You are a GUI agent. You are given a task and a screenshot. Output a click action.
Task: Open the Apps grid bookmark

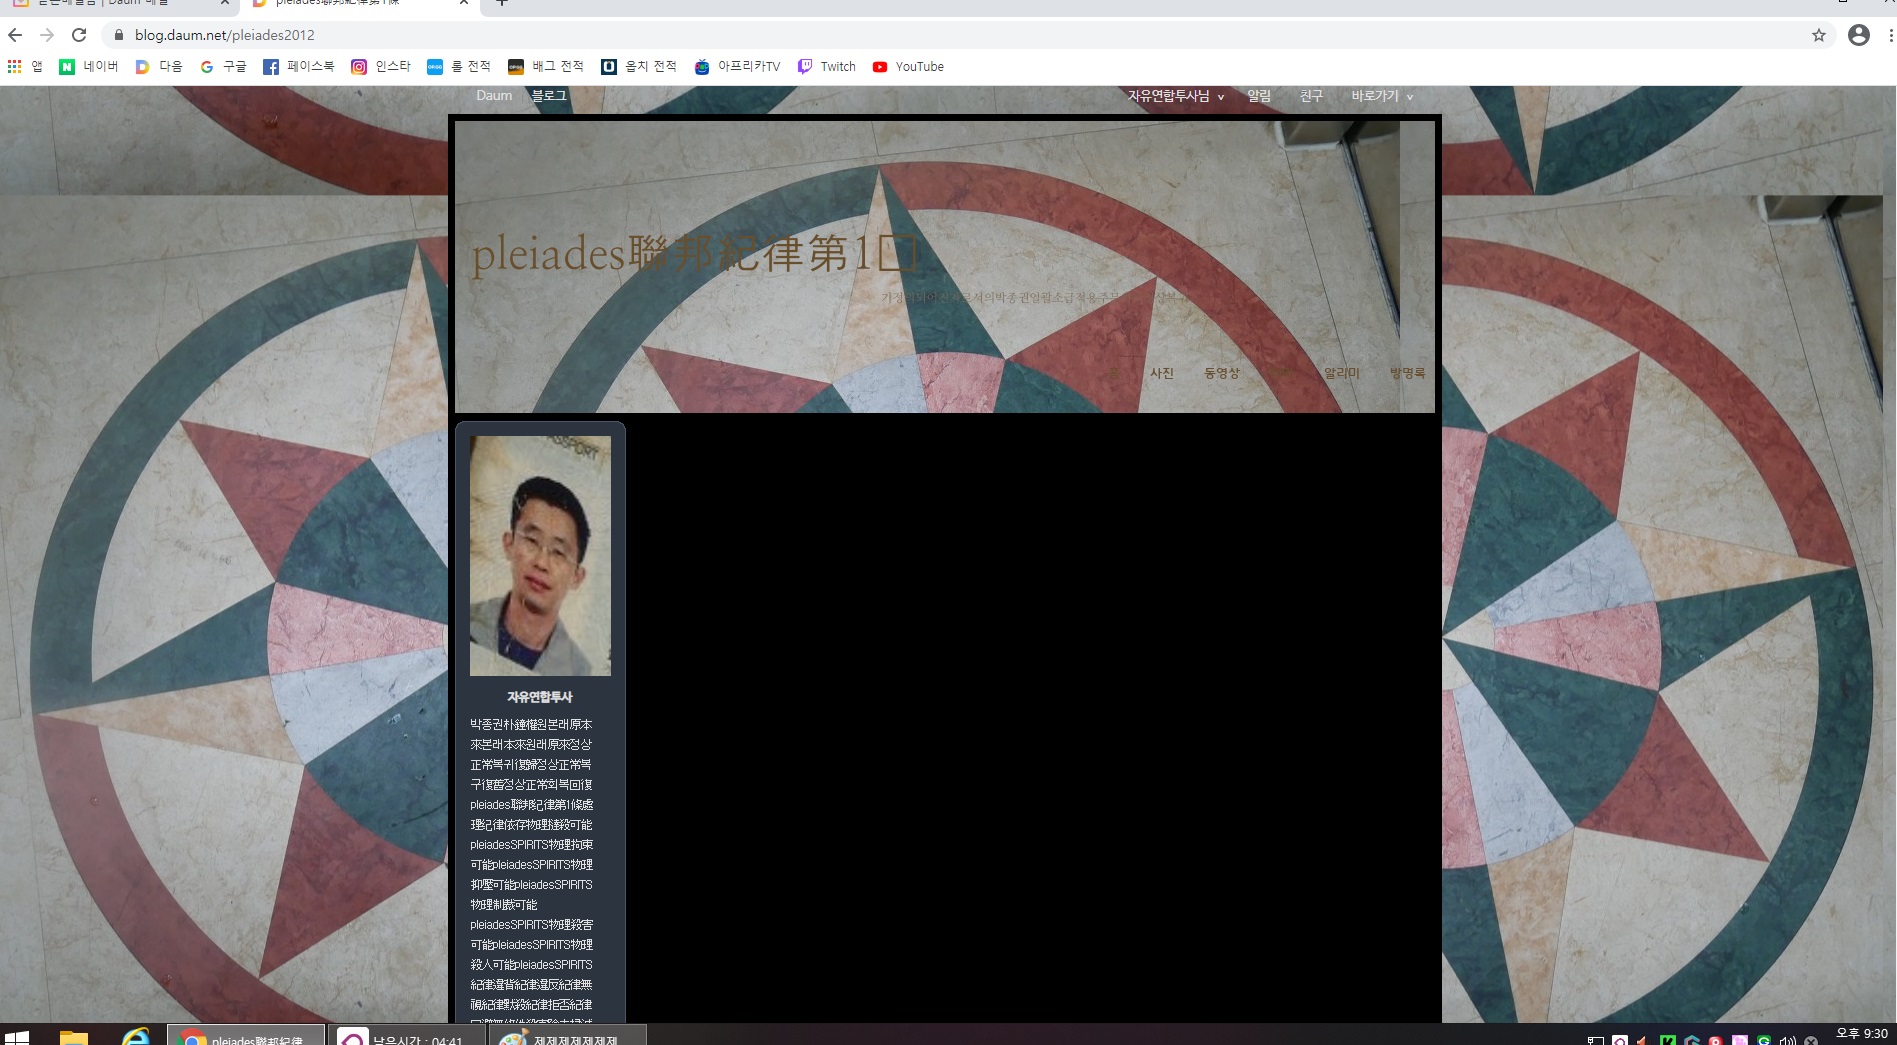click(x=25, y=67)
